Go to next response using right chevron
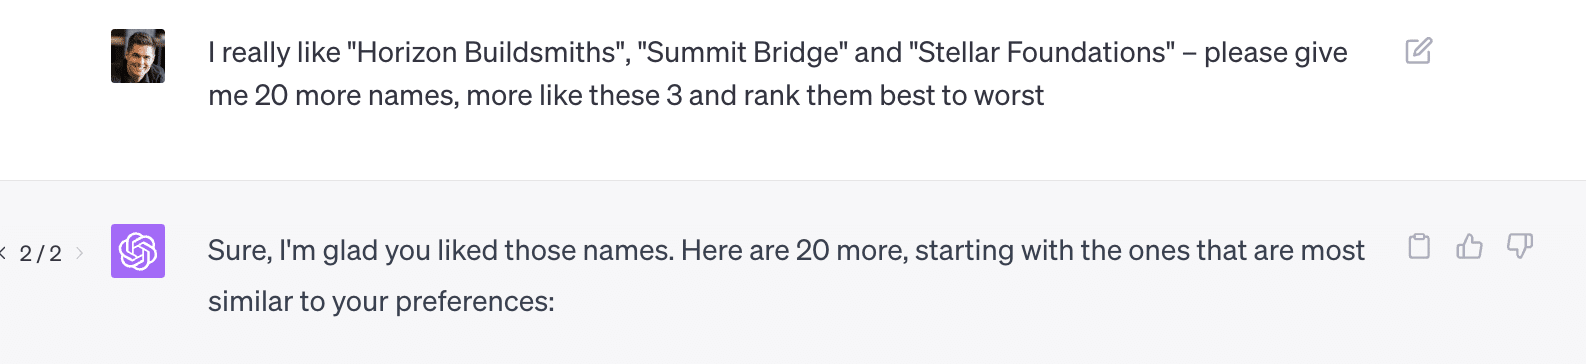The image size is (1586, 364). [x=79, y=253]
